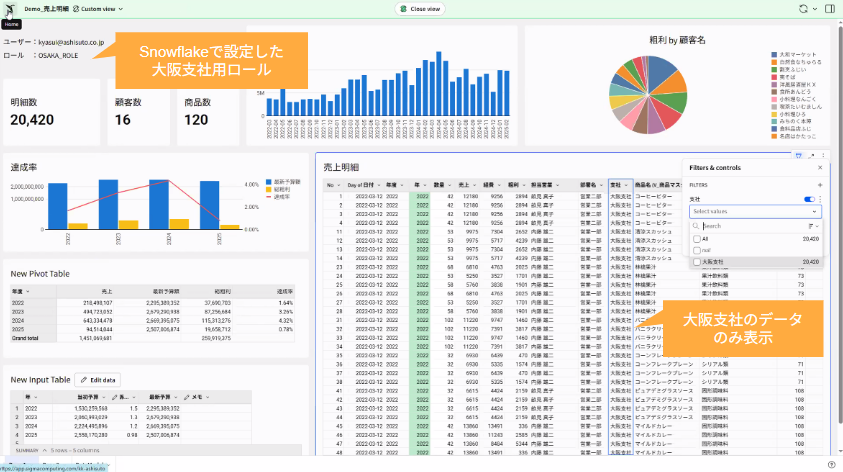Check the 大阪支社 checkbox
This screenshot has height=472, width=843.
click(x=696, y=262)
